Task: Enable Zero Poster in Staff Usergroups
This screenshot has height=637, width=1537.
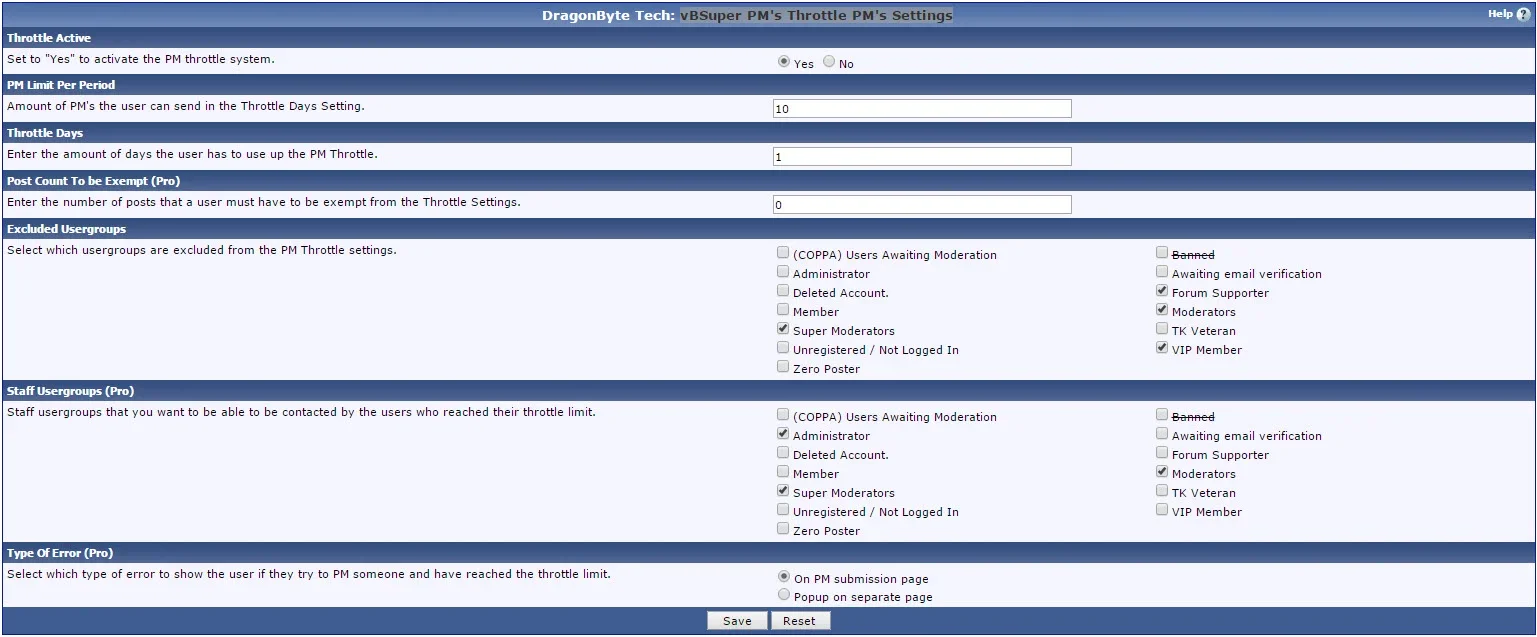Action: point(783,529)
